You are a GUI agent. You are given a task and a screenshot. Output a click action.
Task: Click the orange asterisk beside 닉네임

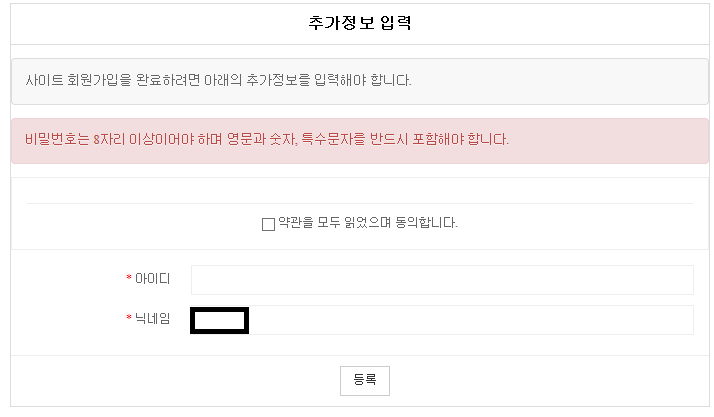tap(128, 319)
